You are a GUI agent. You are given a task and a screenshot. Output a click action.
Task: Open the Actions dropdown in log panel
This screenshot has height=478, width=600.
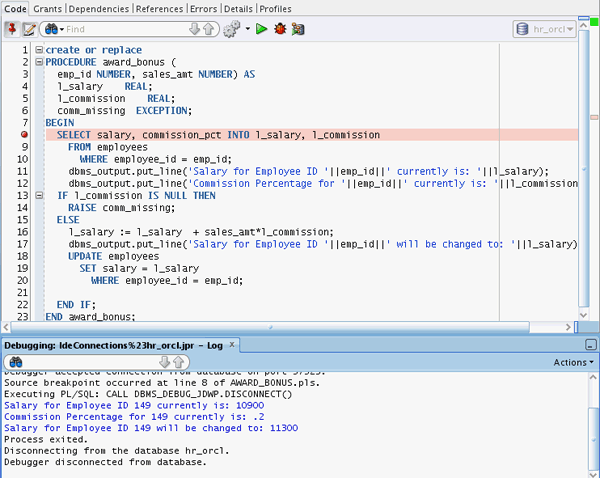point(573,362)
